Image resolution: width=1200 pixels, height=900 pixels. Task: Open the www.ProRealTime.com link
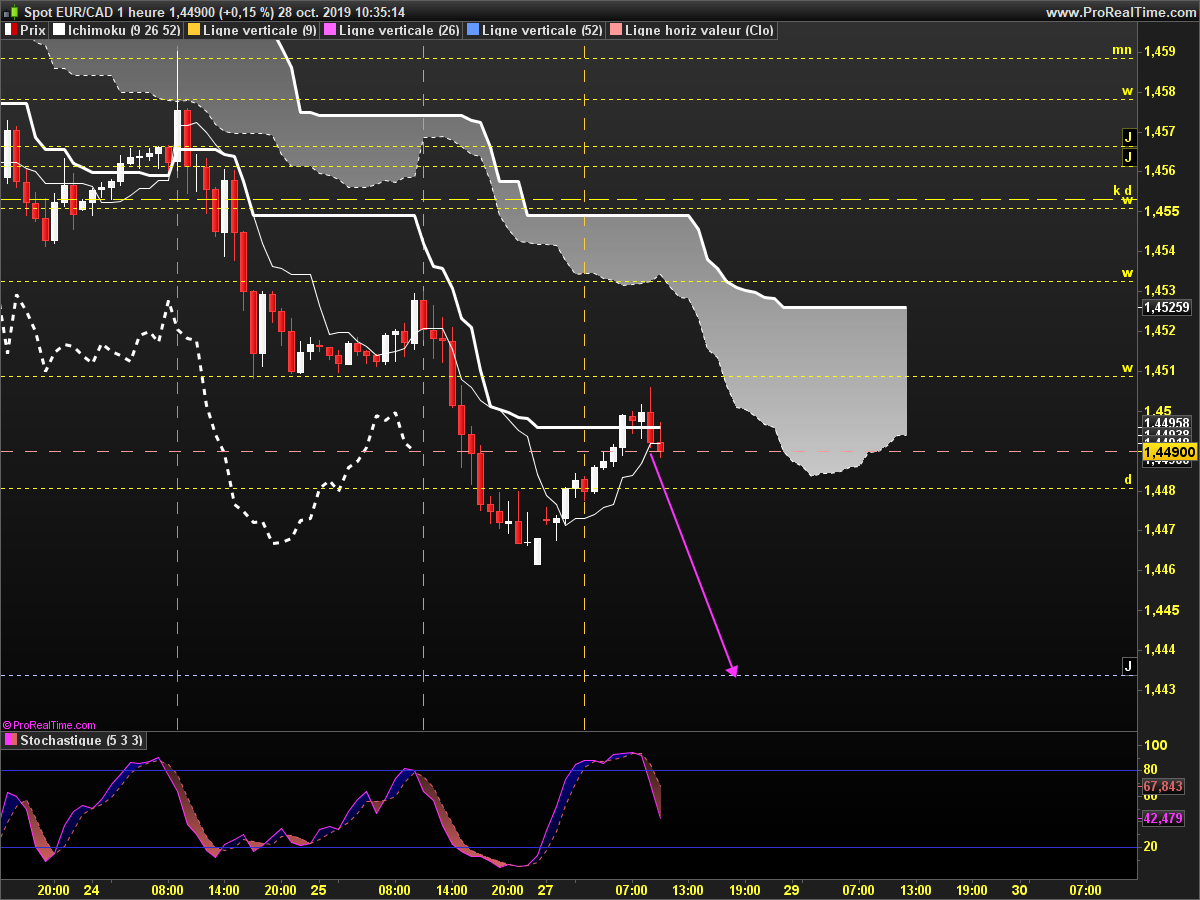pos(1120,12)
